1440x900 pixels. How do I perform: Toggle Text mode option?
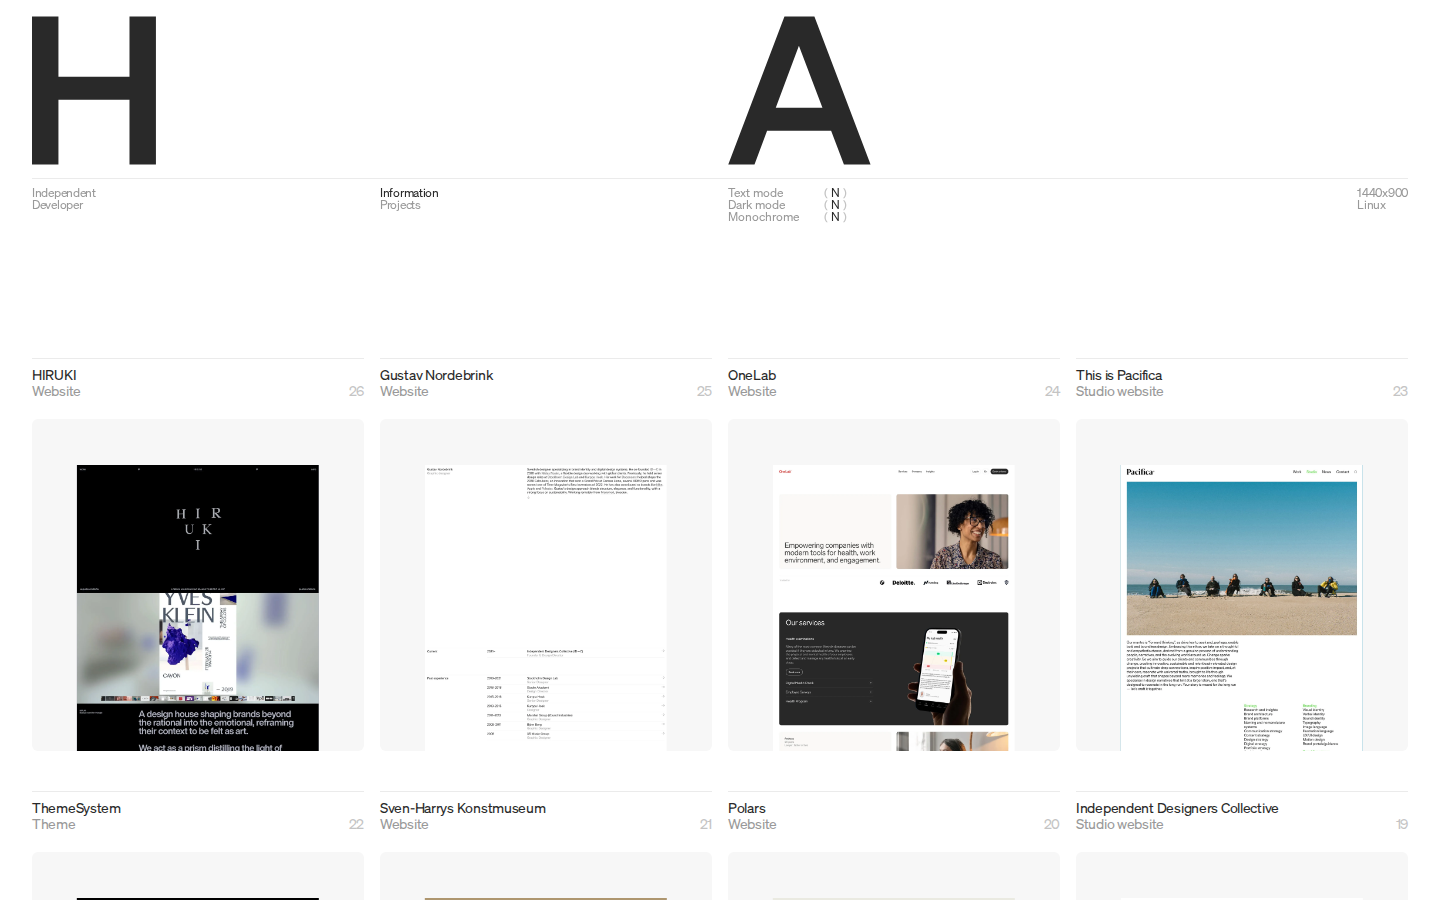(787, 193)
